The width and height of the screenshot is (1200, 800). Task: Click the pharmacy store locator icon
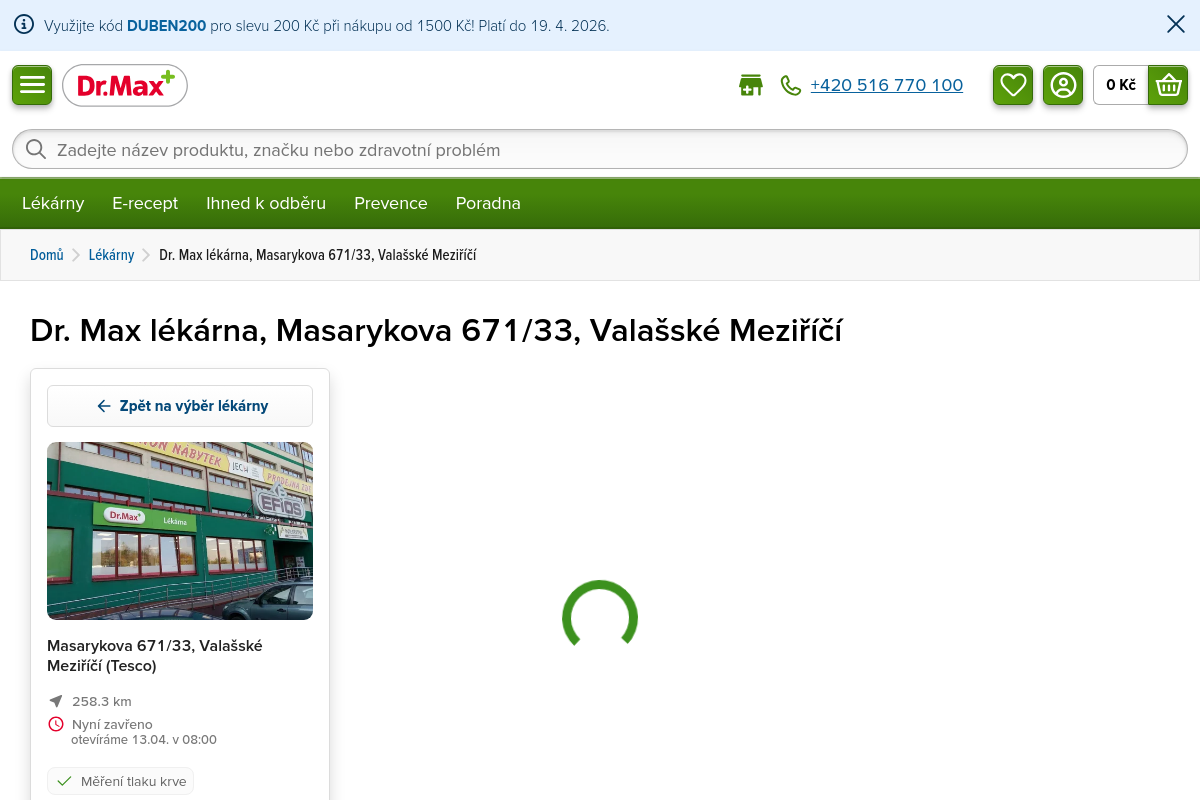(750, 86)
